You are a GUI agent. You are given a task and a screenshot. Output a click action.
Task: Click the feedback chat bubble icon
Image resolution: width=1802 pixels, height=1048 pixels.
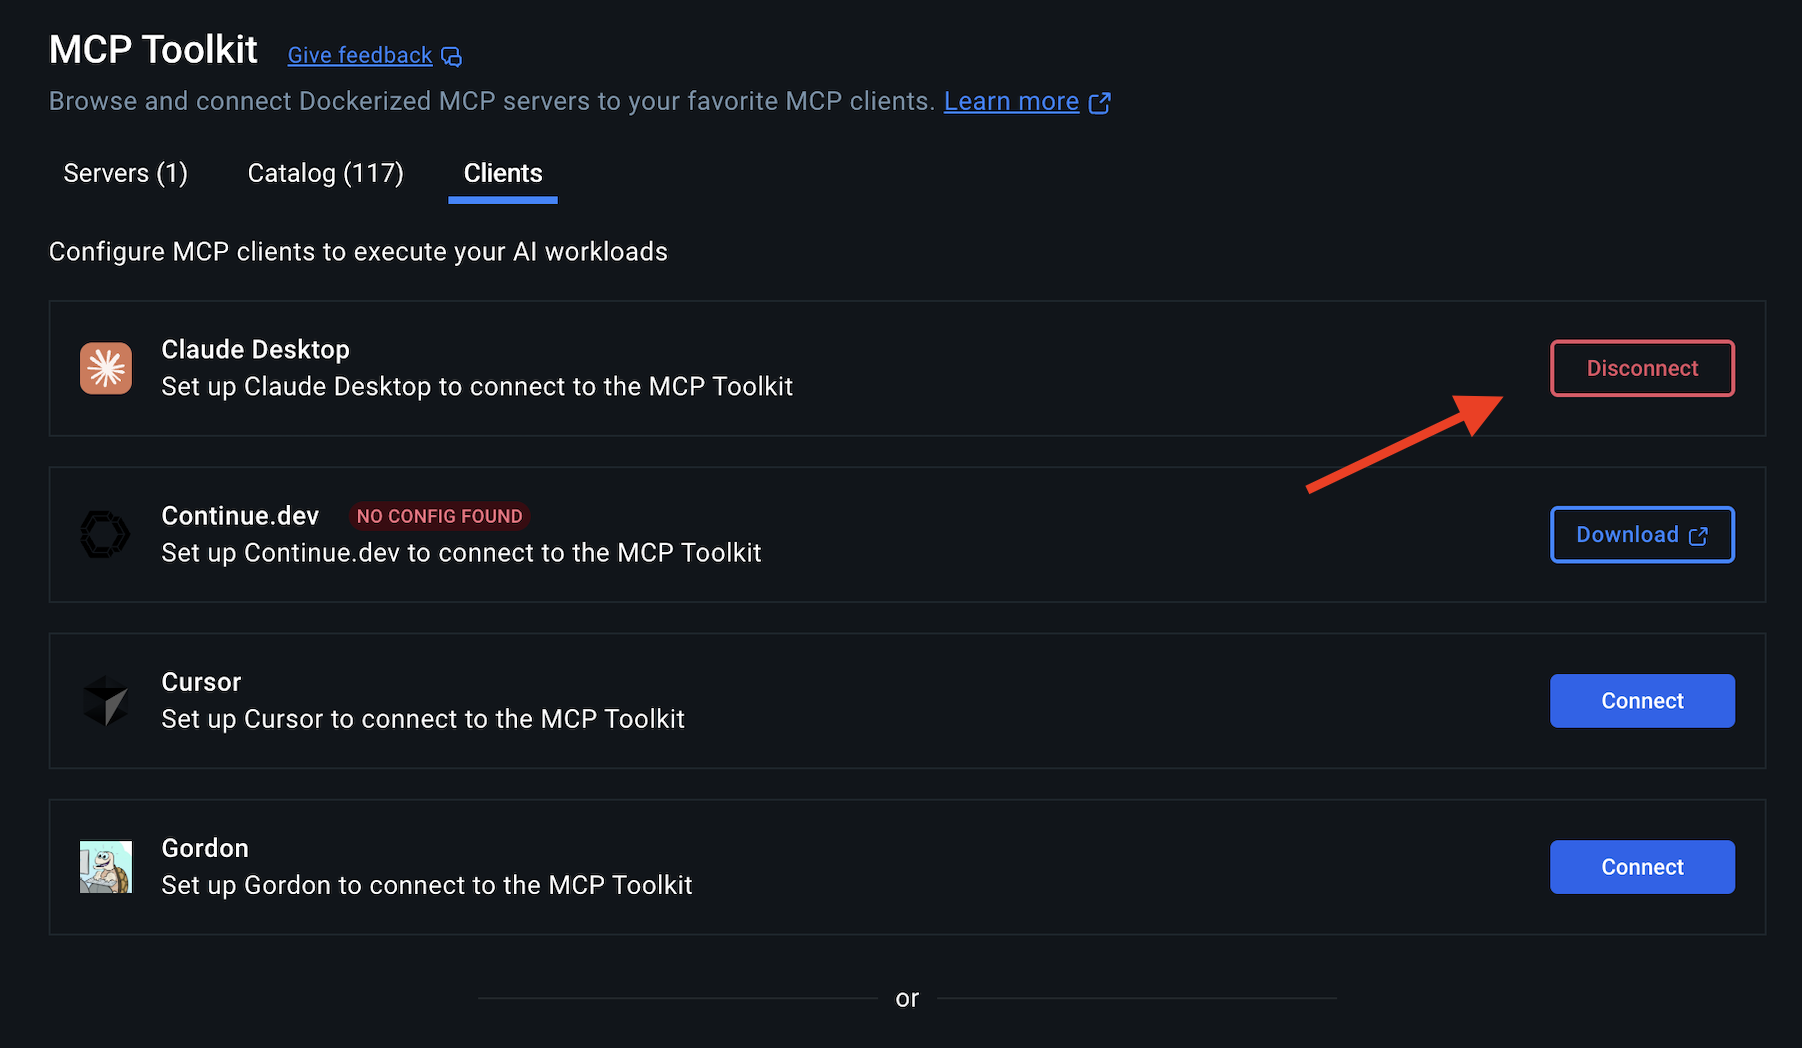[x=452, y=57]
